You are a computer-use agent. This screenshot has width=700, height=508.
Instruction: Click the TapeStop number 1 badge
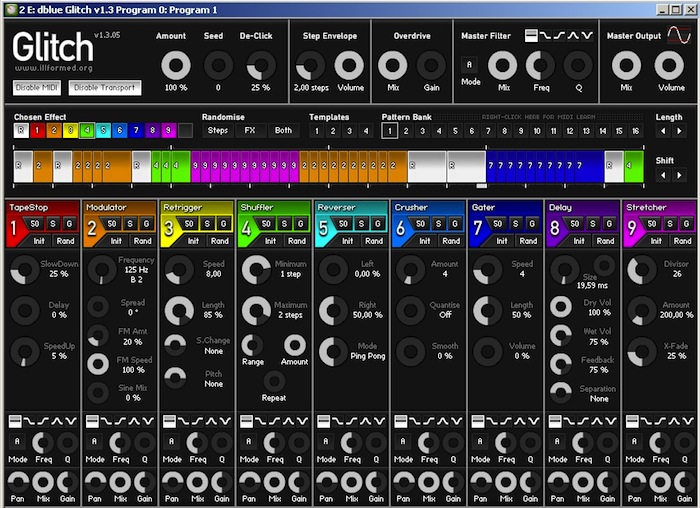(x=14, y=229)
